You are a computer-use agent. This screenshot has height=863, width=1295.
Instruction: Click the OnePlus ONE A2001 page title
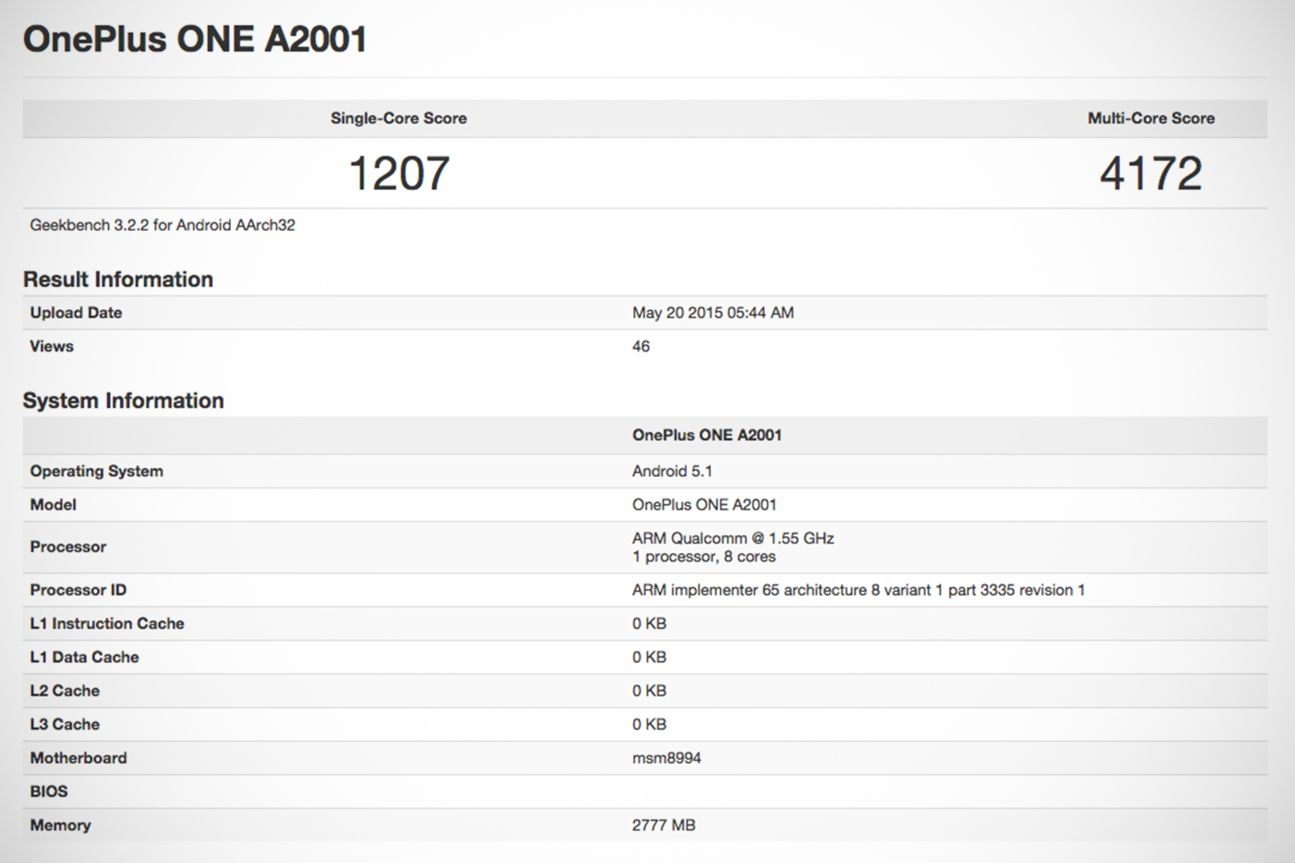(x=195, y=39)
